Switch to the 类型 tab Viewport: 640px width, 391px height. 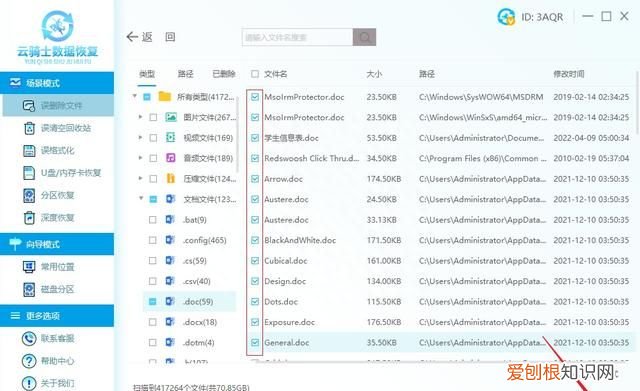(x=147, y=74)
